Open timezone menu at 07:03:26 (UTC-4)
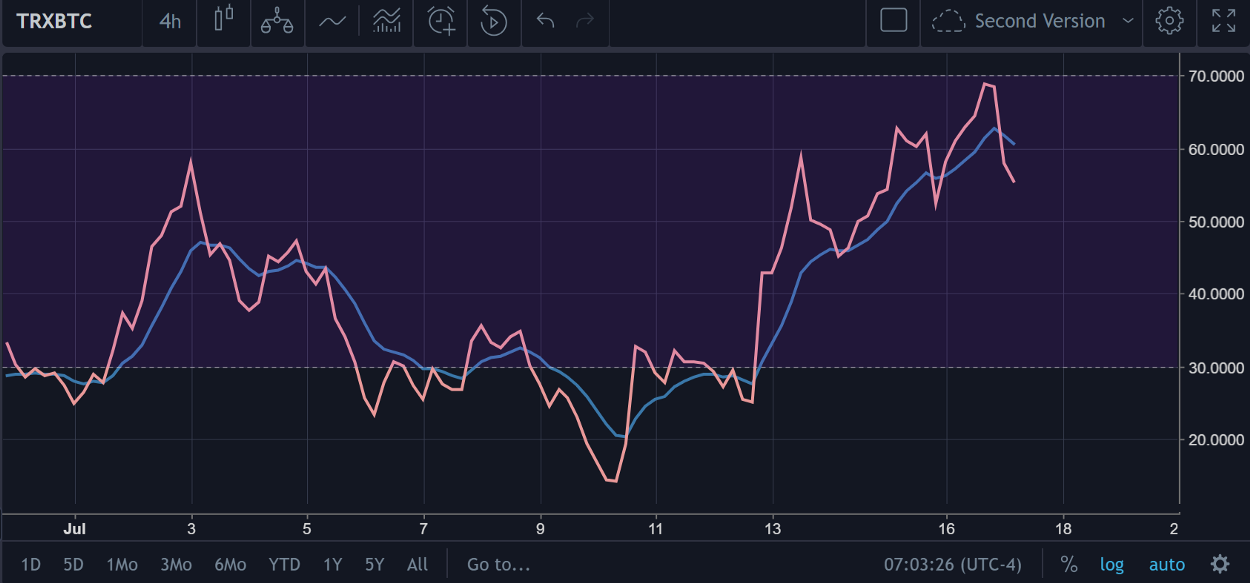Viewport: 1250px width, 583px height. (953, 565)
